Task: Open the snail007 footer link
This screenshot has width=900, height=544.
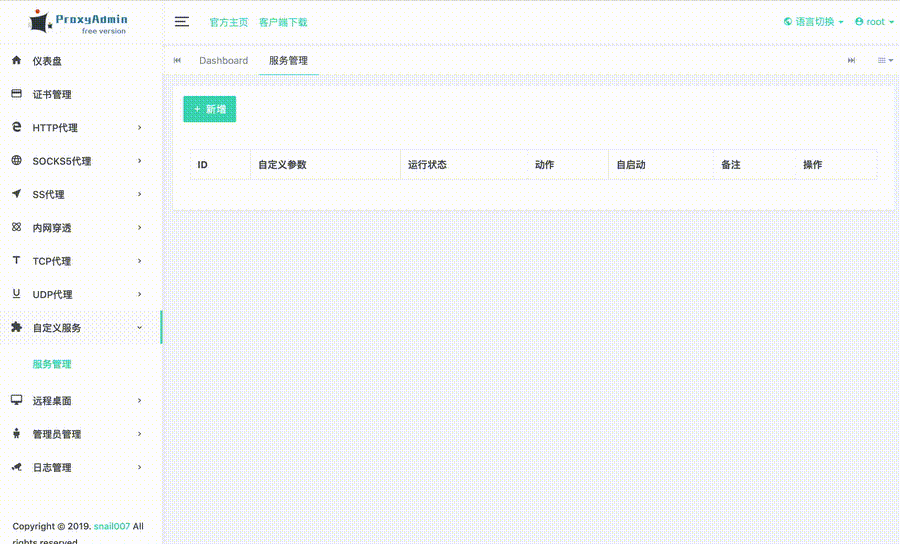Action: [x=112, y=526]
